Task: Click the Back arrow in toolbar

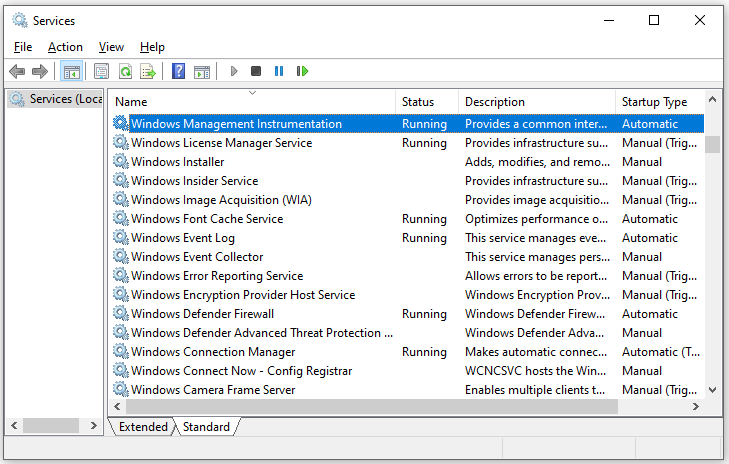Action: 17,71
